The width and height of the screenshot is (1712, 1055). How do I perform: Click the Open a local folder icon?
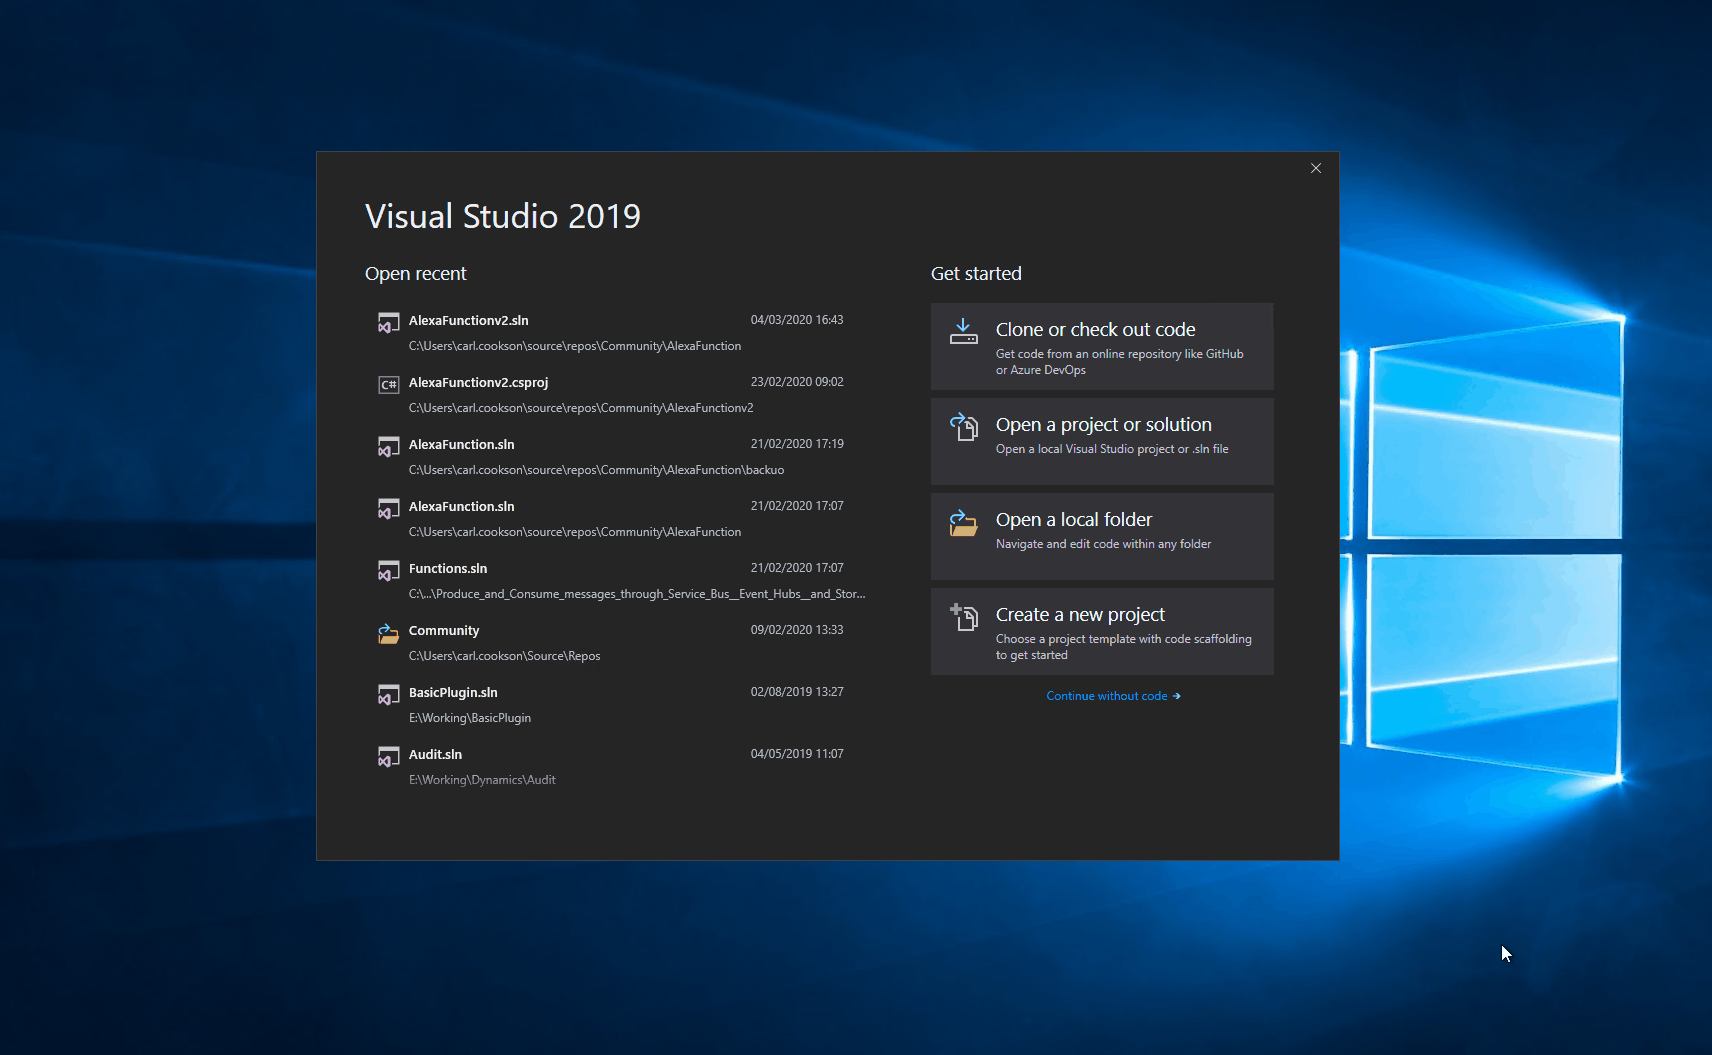point(963,523)
